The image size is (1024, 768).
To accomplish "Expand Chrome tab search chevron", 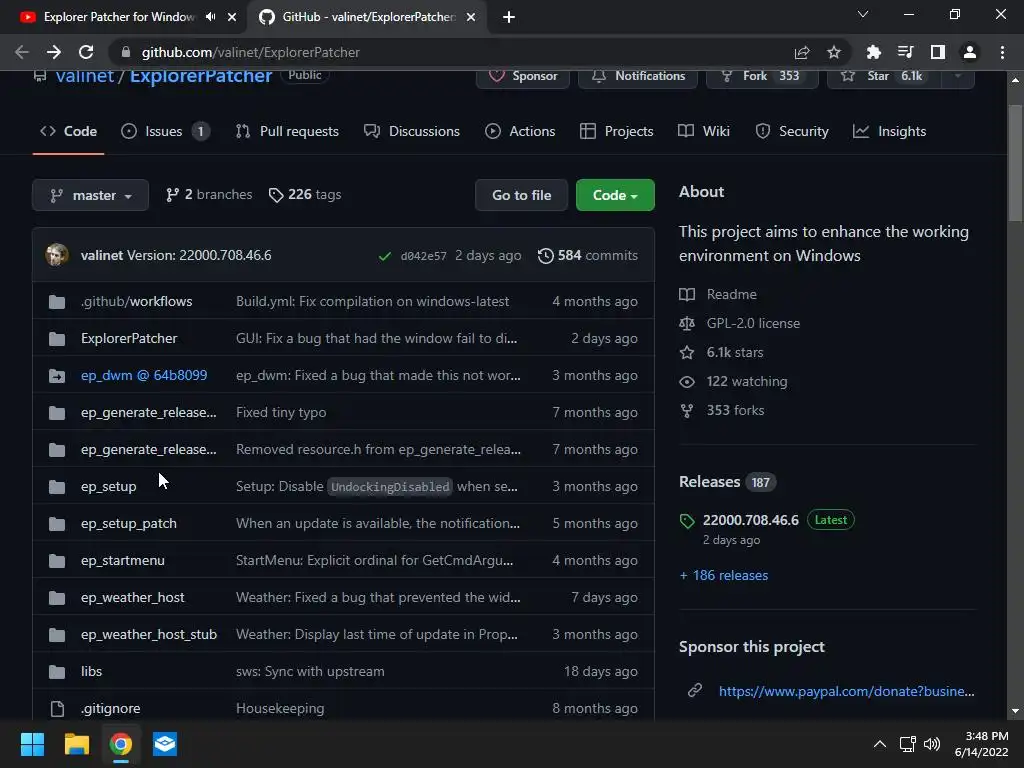I will tap(862, 14).
